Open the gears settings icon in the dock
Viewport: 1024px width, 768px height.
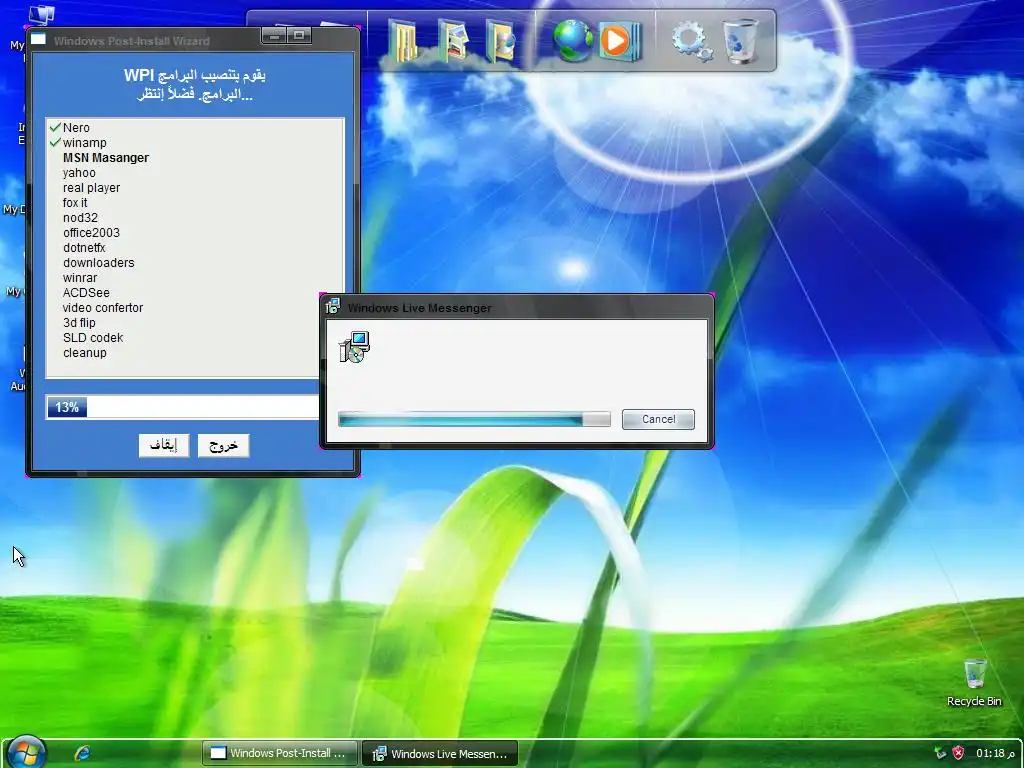tap(692, 41)
